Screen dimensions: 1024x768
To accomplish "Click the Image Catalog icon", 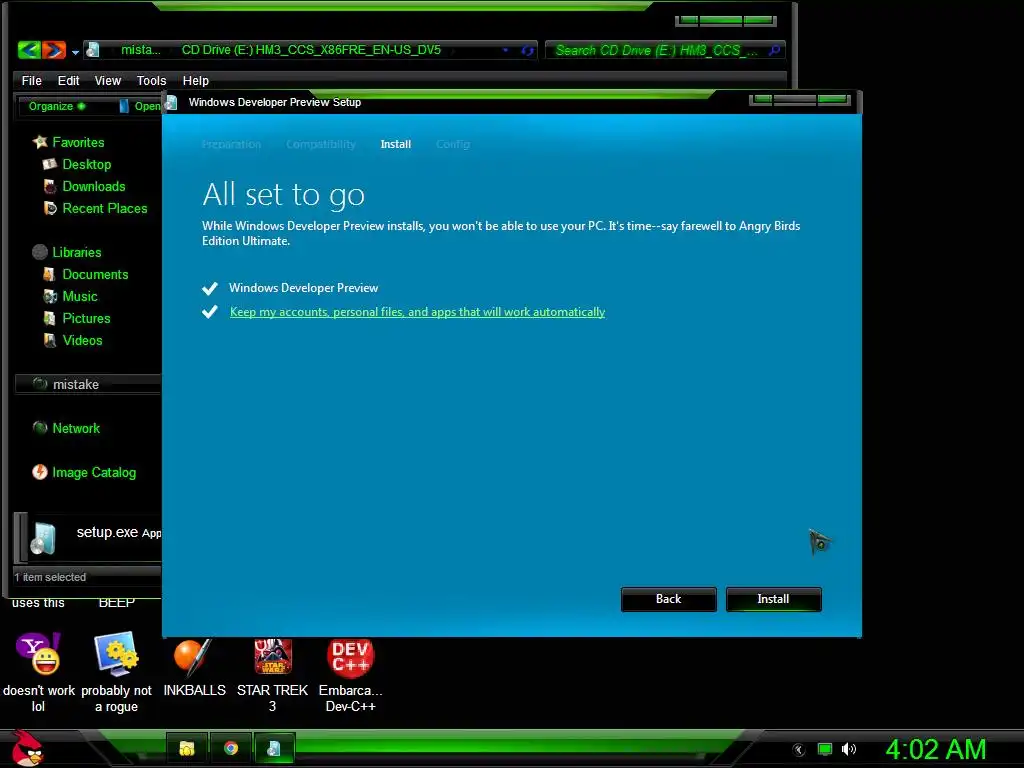I will (40, 472).
